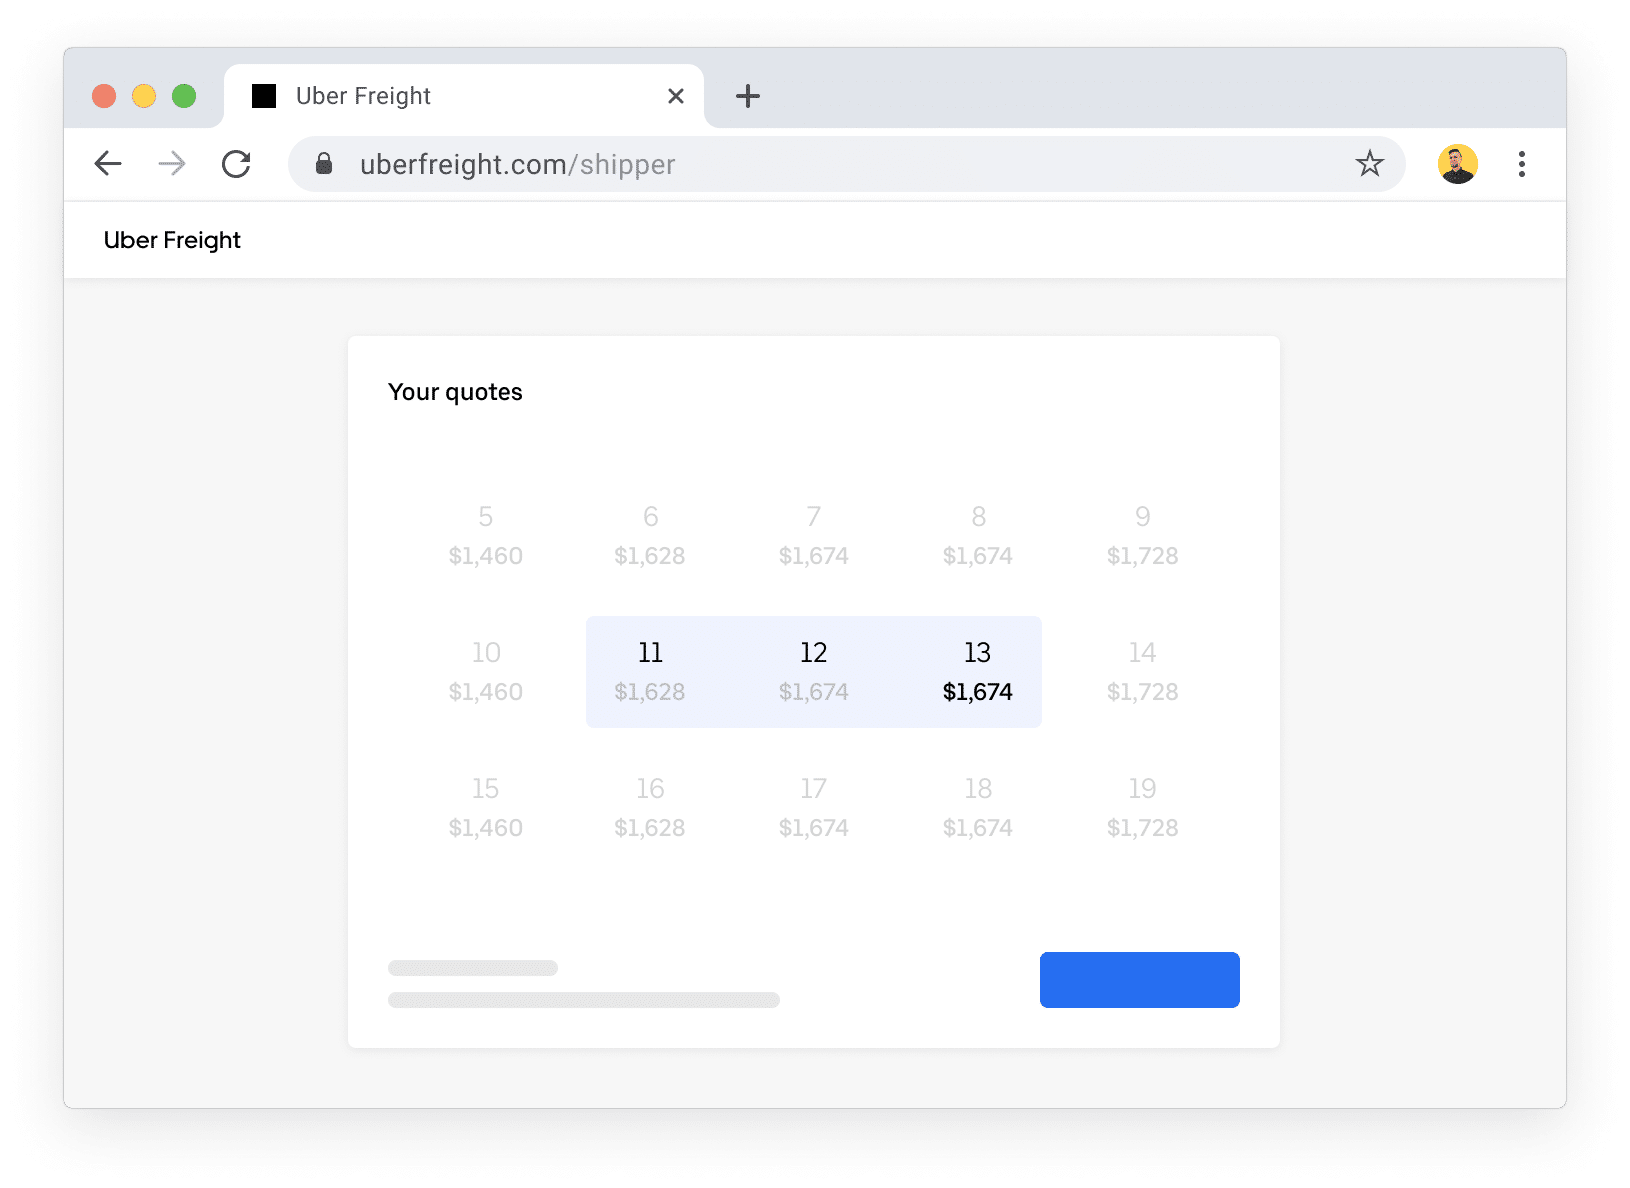Click the macOS green maximize button
1630x1188 pixels.
click(184, 96)
